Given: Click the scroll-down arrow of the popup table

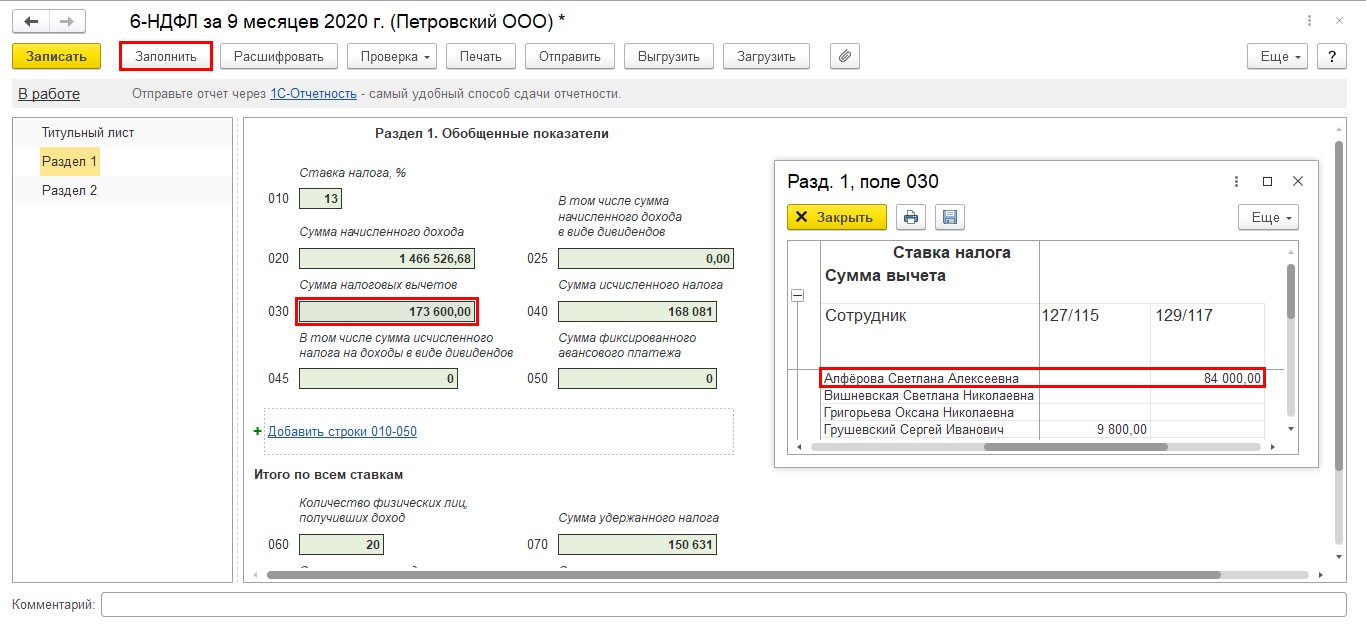Looking at the screenshot, I should tap(1291, 429).
